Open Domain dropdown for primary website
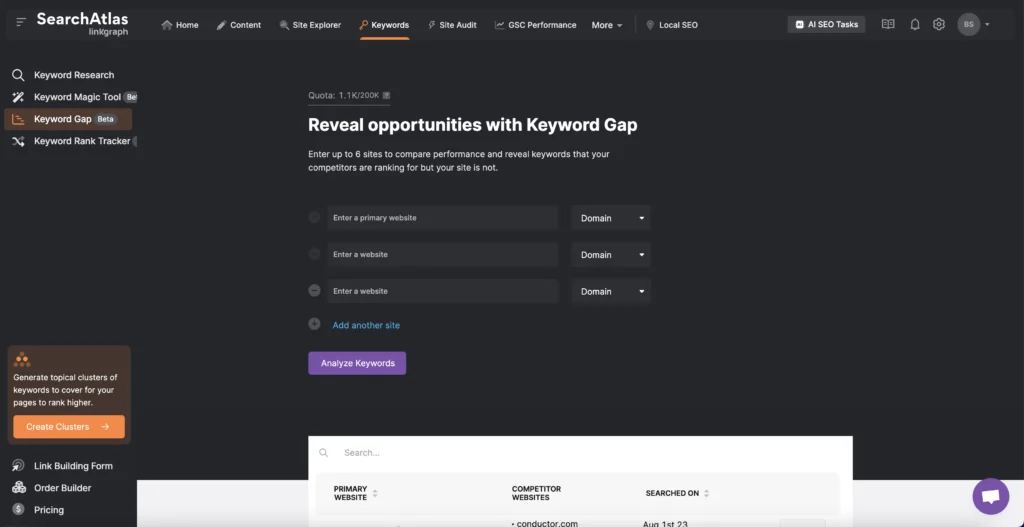Image resolution: width=1024 pixels, height=527 pixels. 611,218
